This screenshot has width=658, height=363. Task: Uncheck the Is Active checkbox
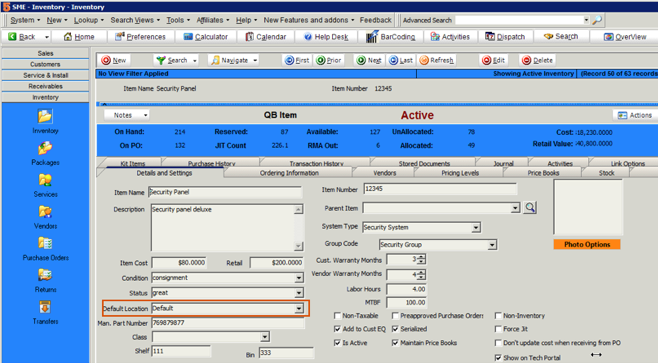click(x=337, y=343)
